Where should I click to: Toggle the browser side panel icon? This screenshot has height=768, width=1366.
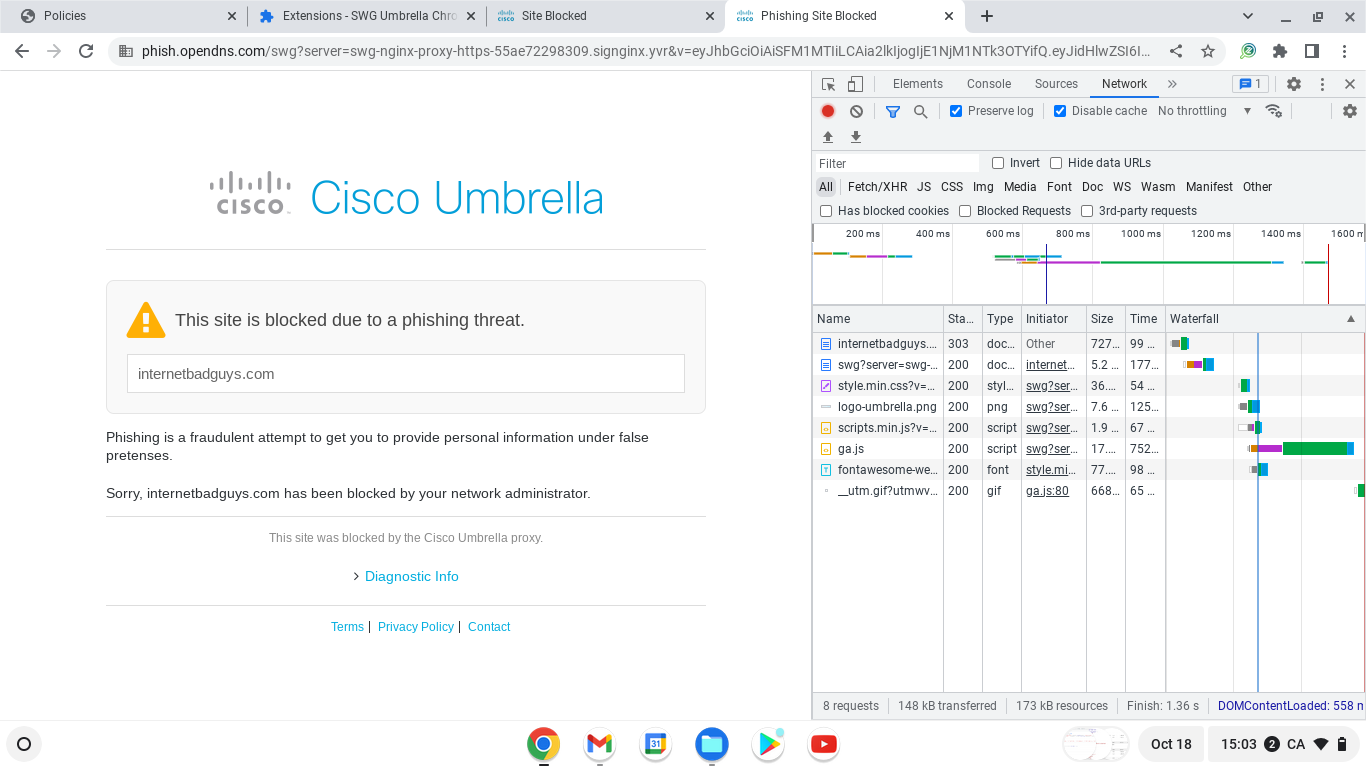1312,51
